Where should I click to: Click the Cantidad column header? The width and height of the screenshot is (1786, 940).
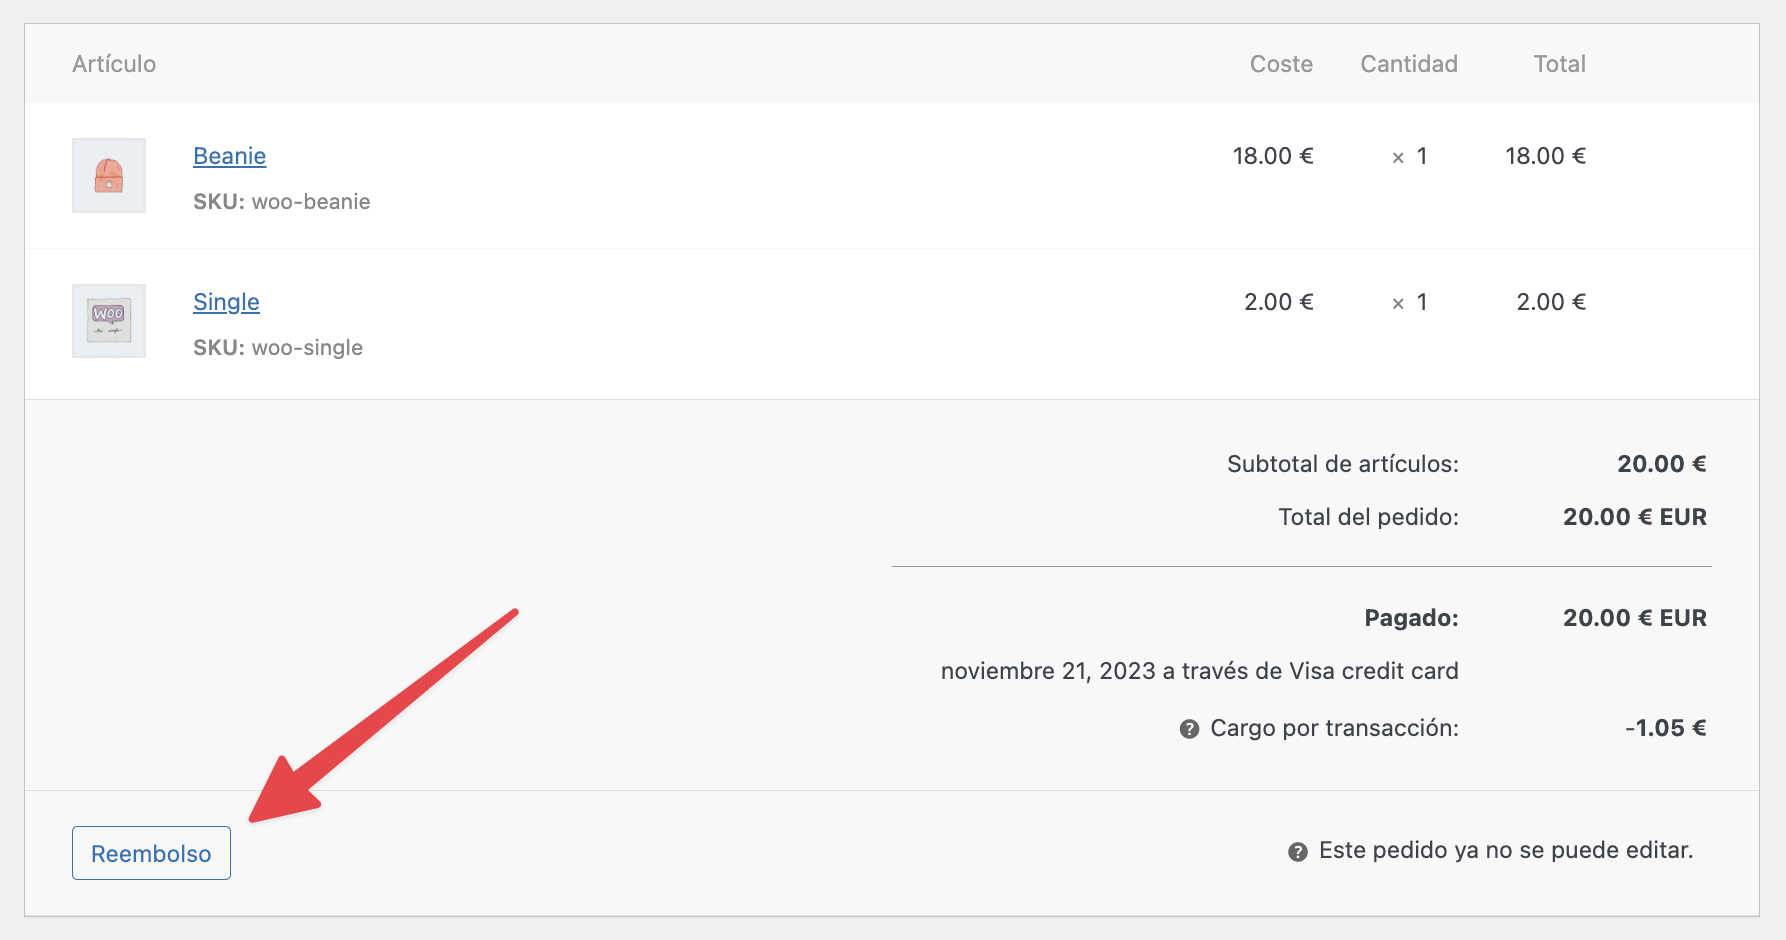pyautogui.click(x=1409, y=64)
